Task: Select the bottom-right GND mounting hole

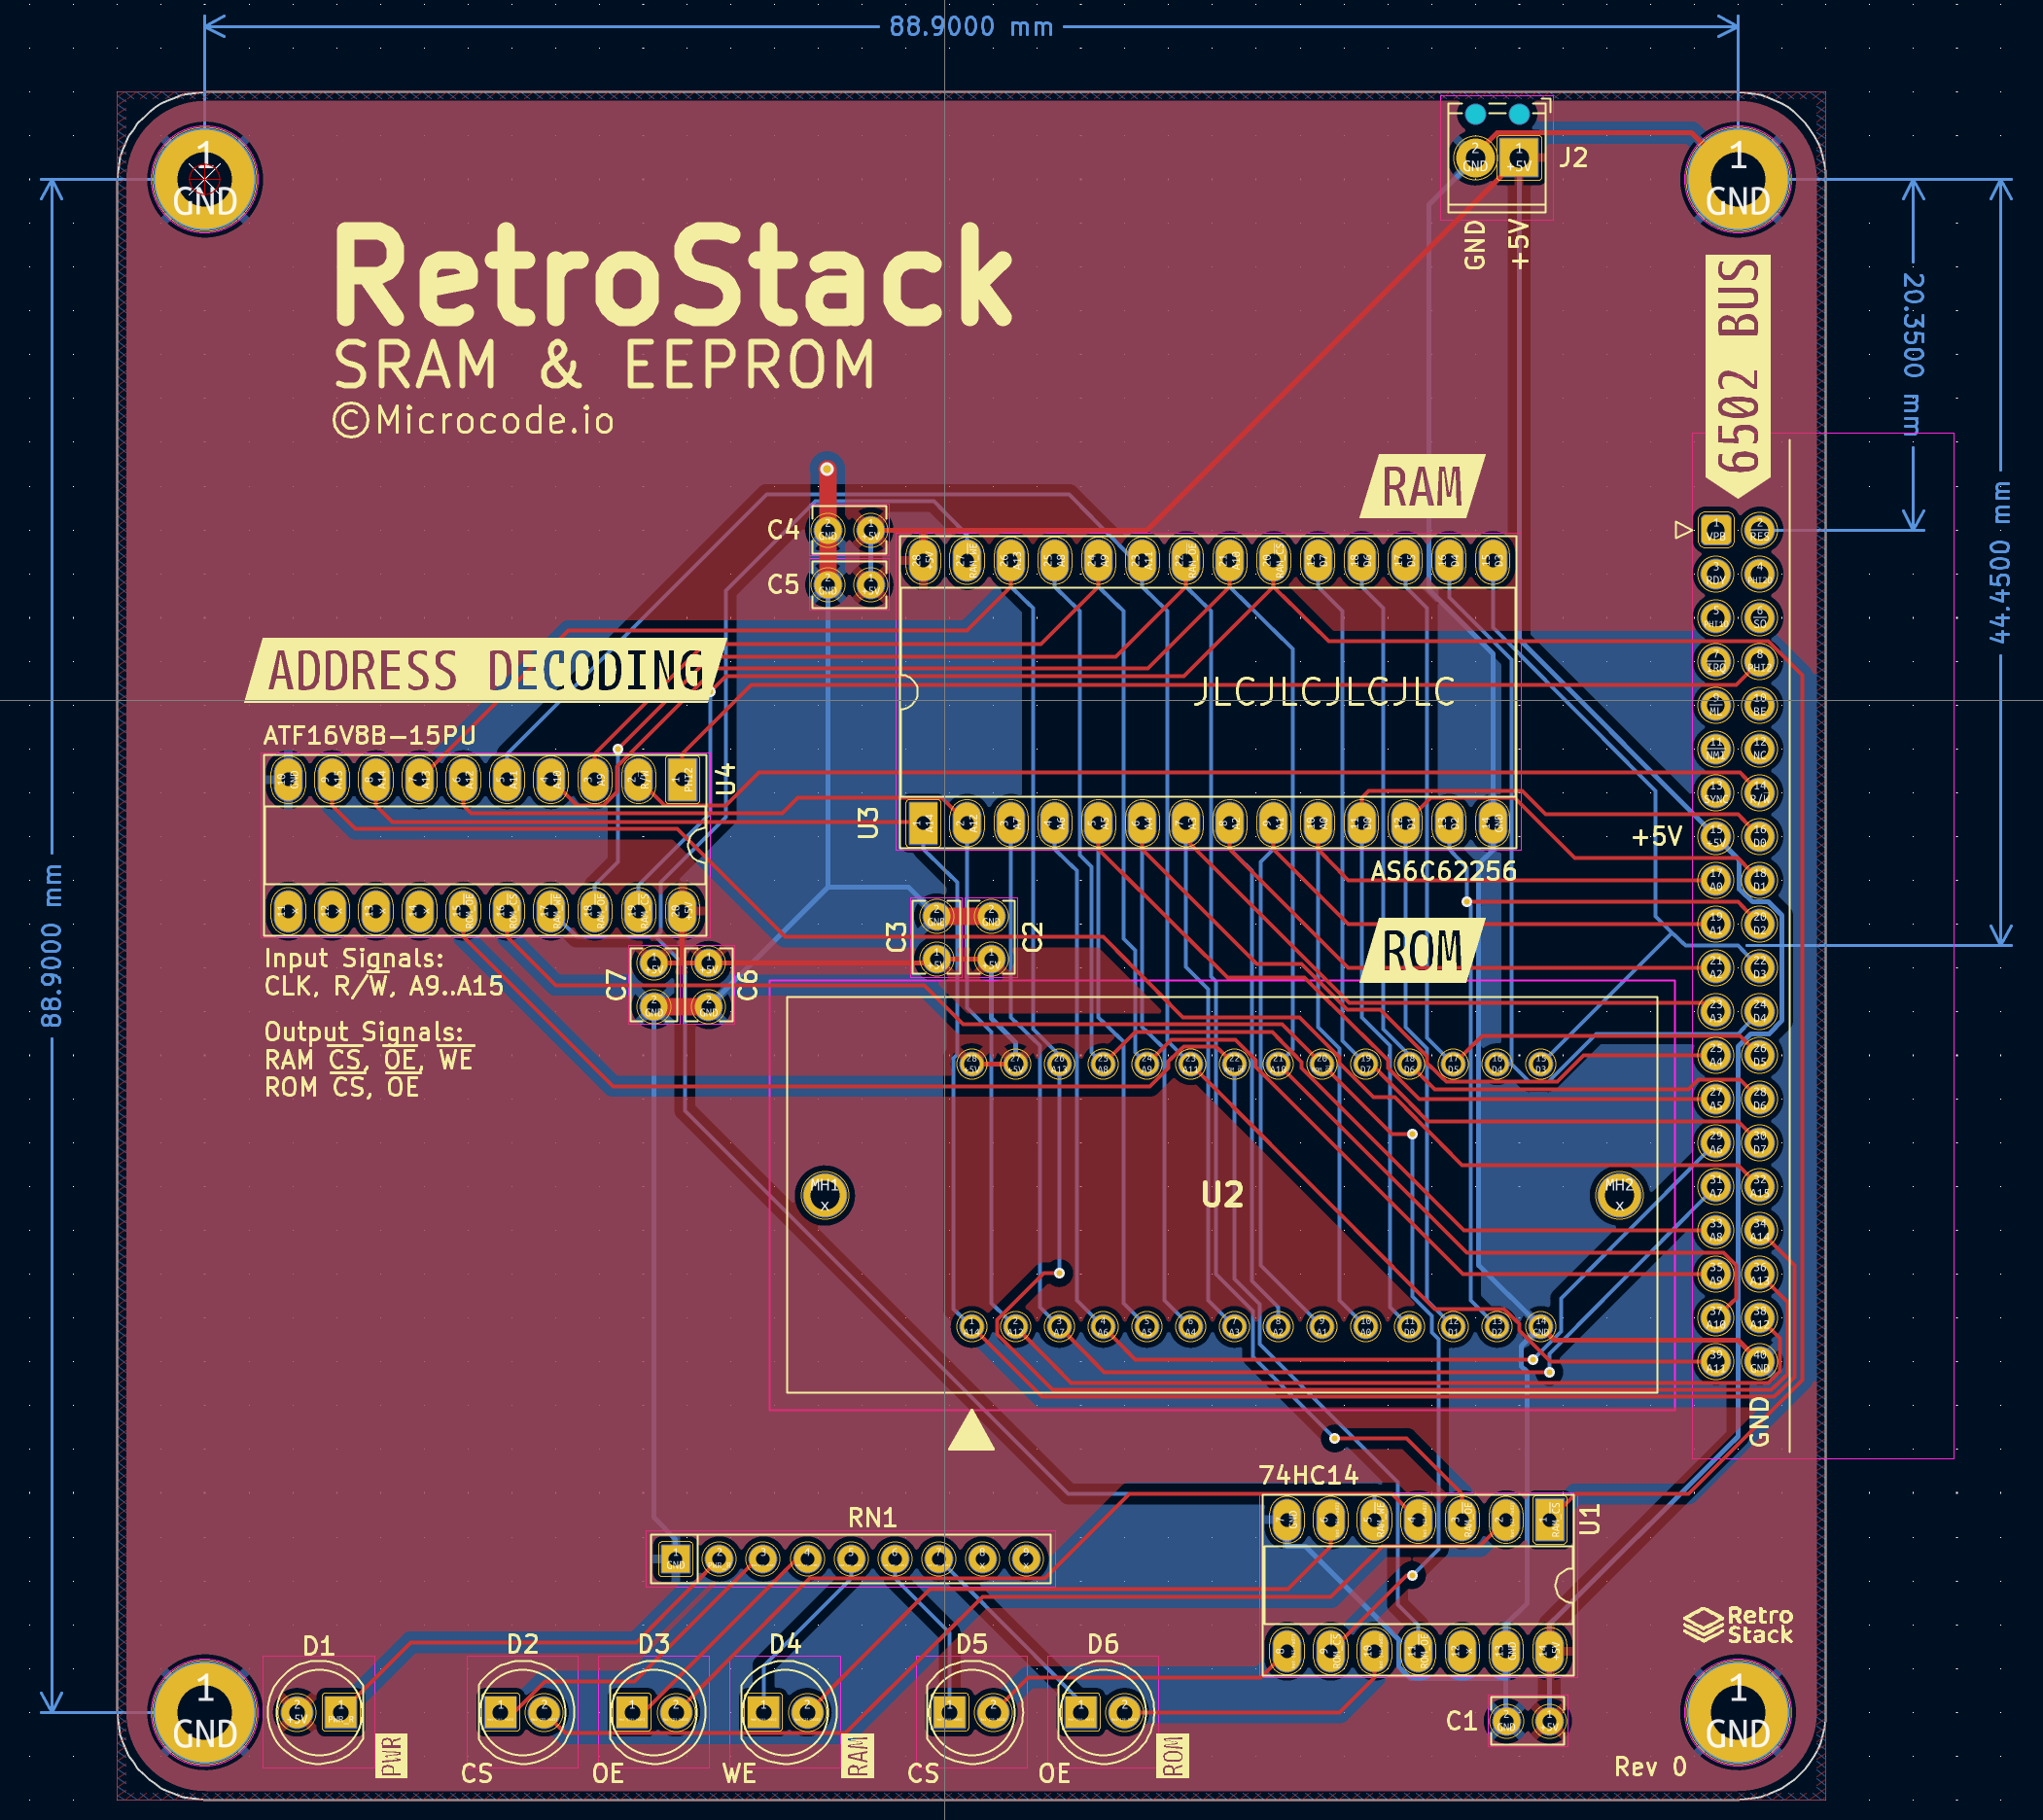Action: (x=1738, y=1713)
